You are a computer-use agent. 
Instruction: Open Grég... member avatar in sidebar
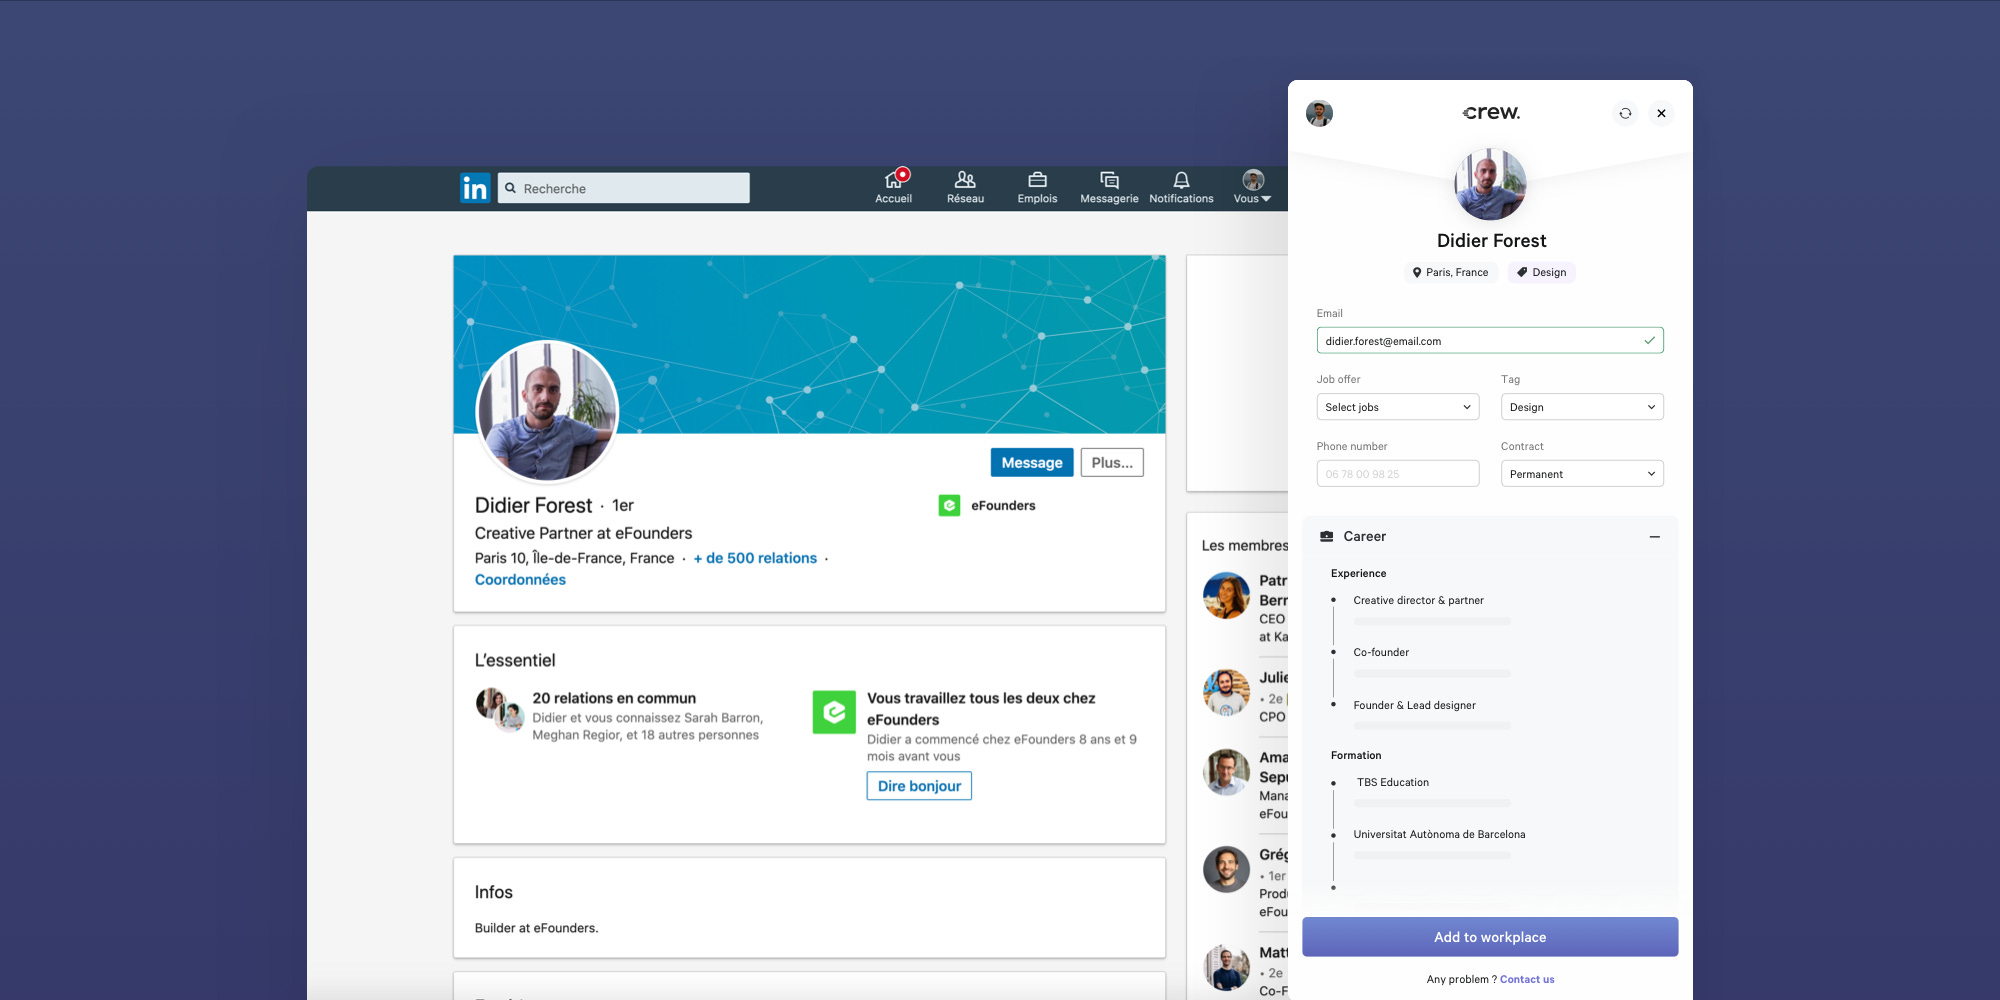point(1226,869)
